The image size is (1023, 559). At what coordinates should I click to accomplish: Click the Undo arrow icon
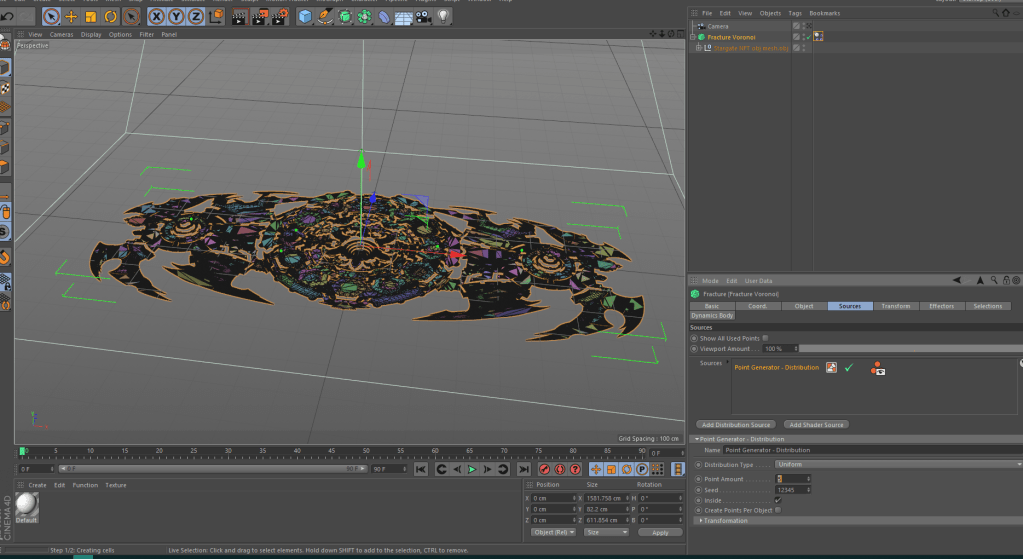[x=8, y=17]
